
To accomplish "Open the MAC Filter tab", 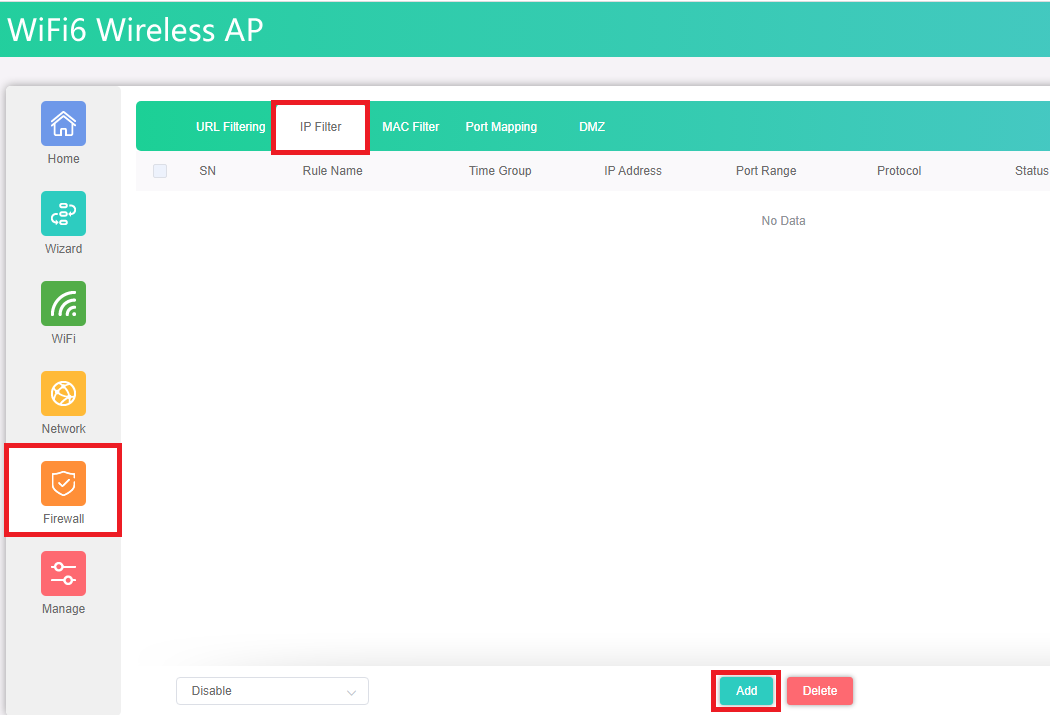I will click(x=411, y=127).
